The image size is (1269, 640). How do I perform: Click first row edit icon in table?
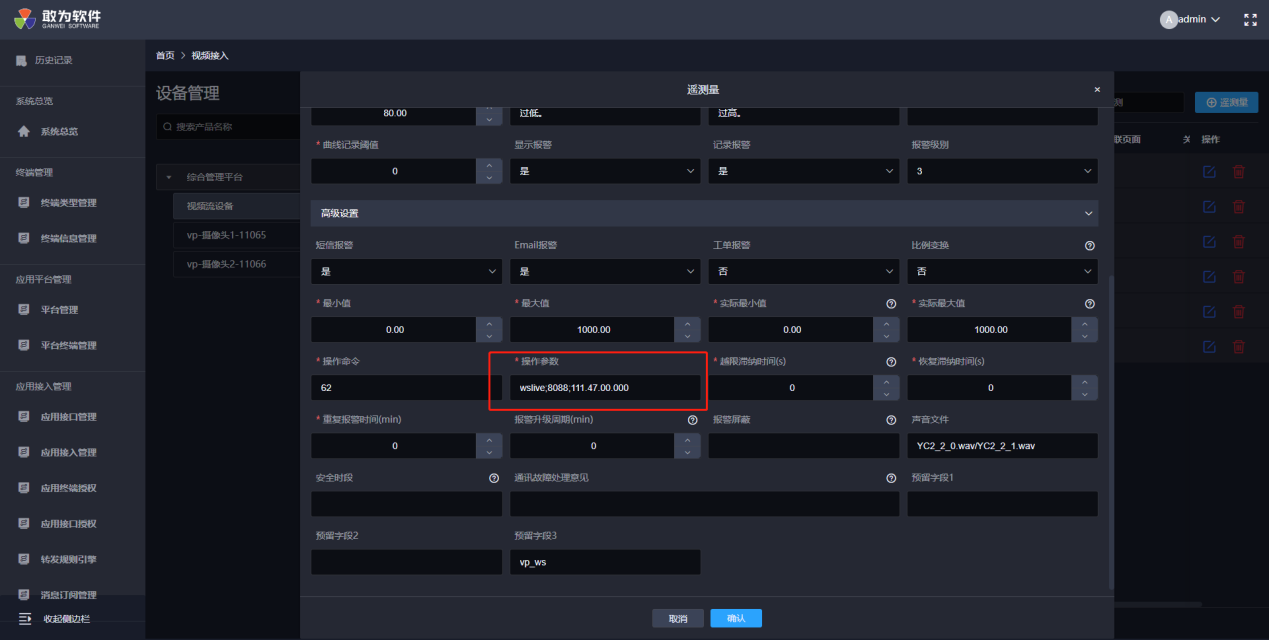point(1209,171)
